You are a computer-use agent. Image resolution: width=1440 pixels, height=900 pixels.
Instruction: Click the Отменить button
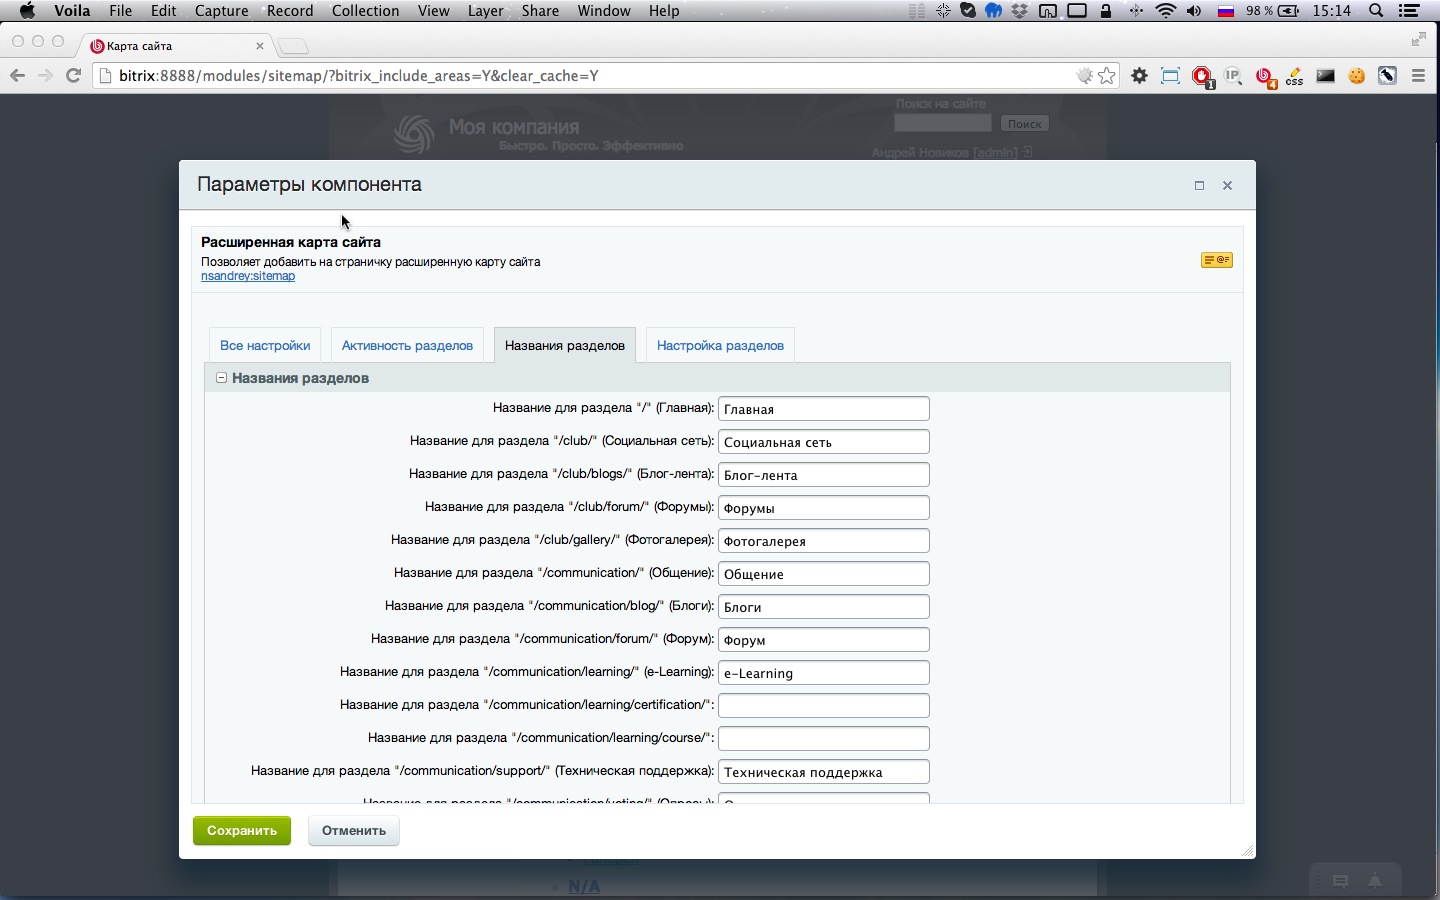354,831
